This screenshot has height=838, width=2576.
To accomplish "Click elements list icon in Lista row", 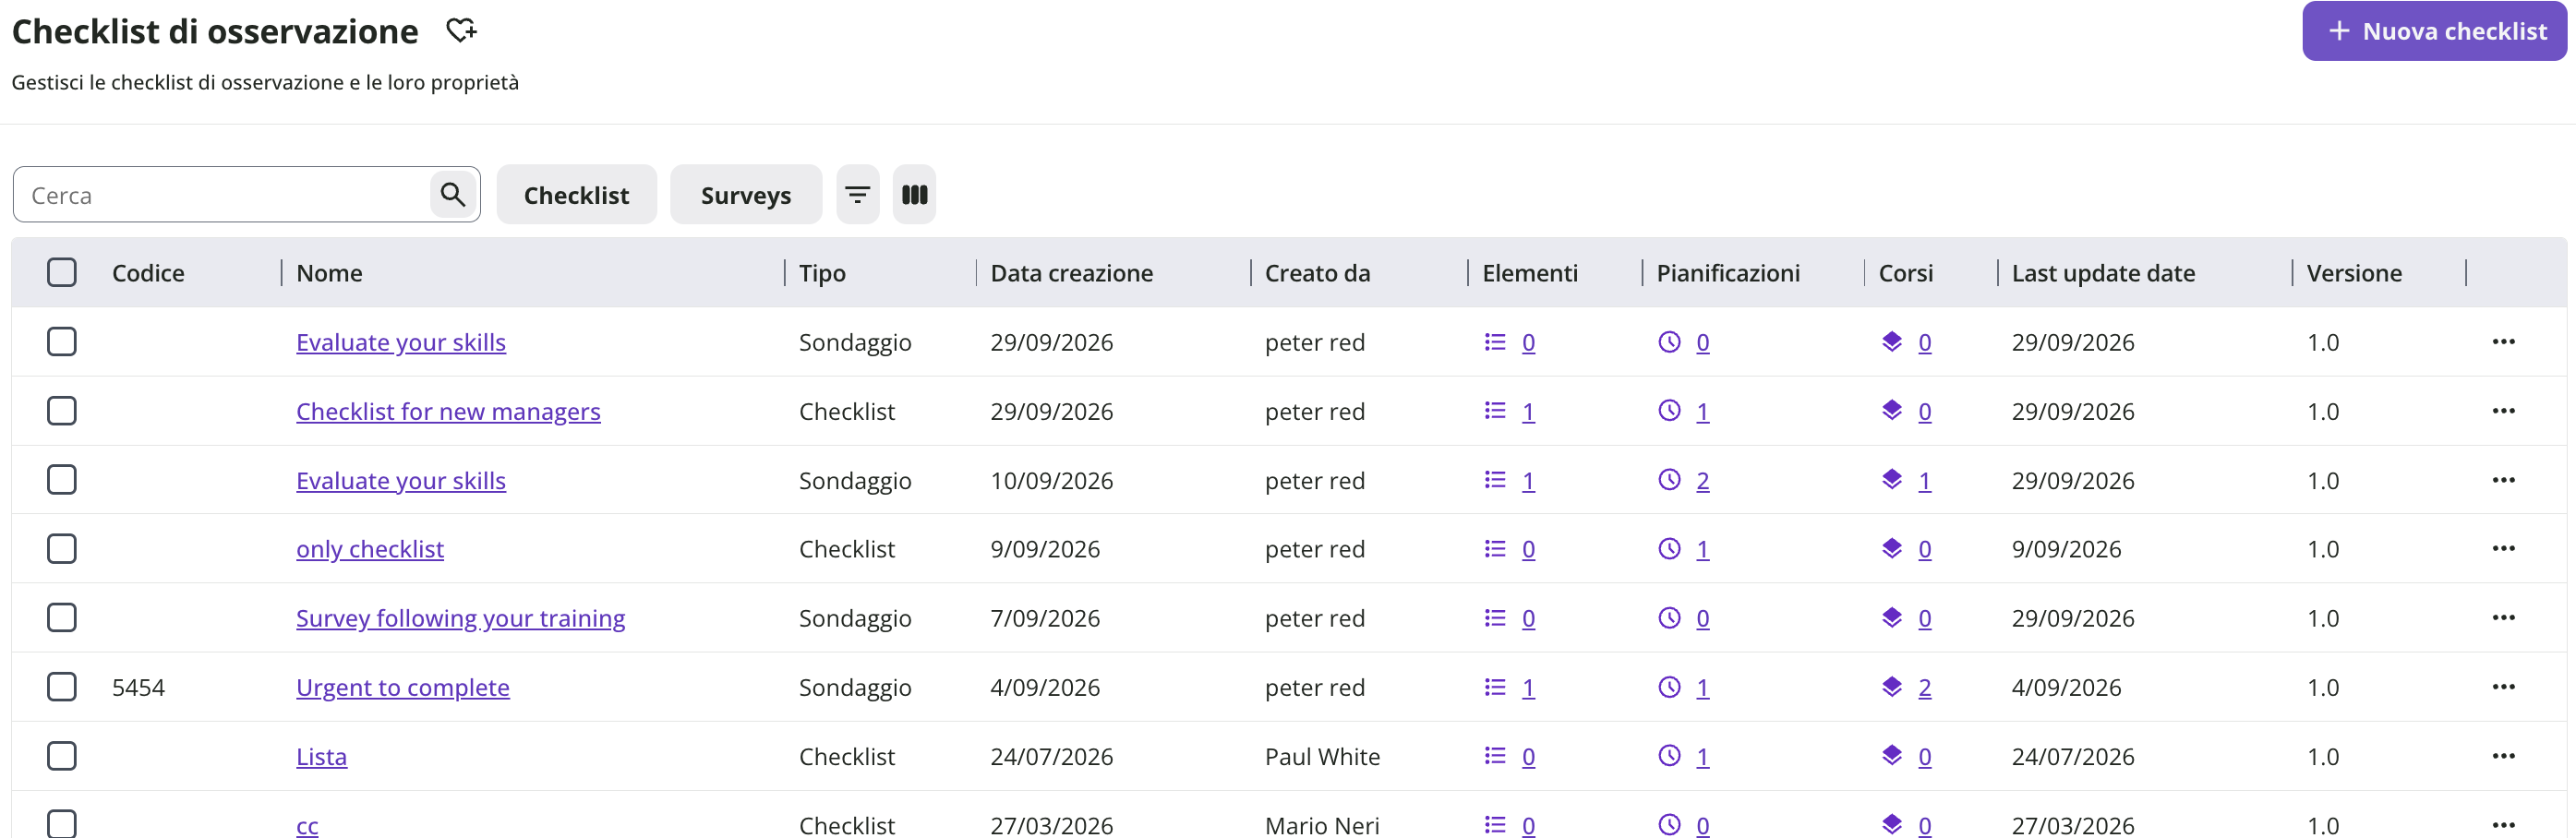I will tap(1495, 756).
